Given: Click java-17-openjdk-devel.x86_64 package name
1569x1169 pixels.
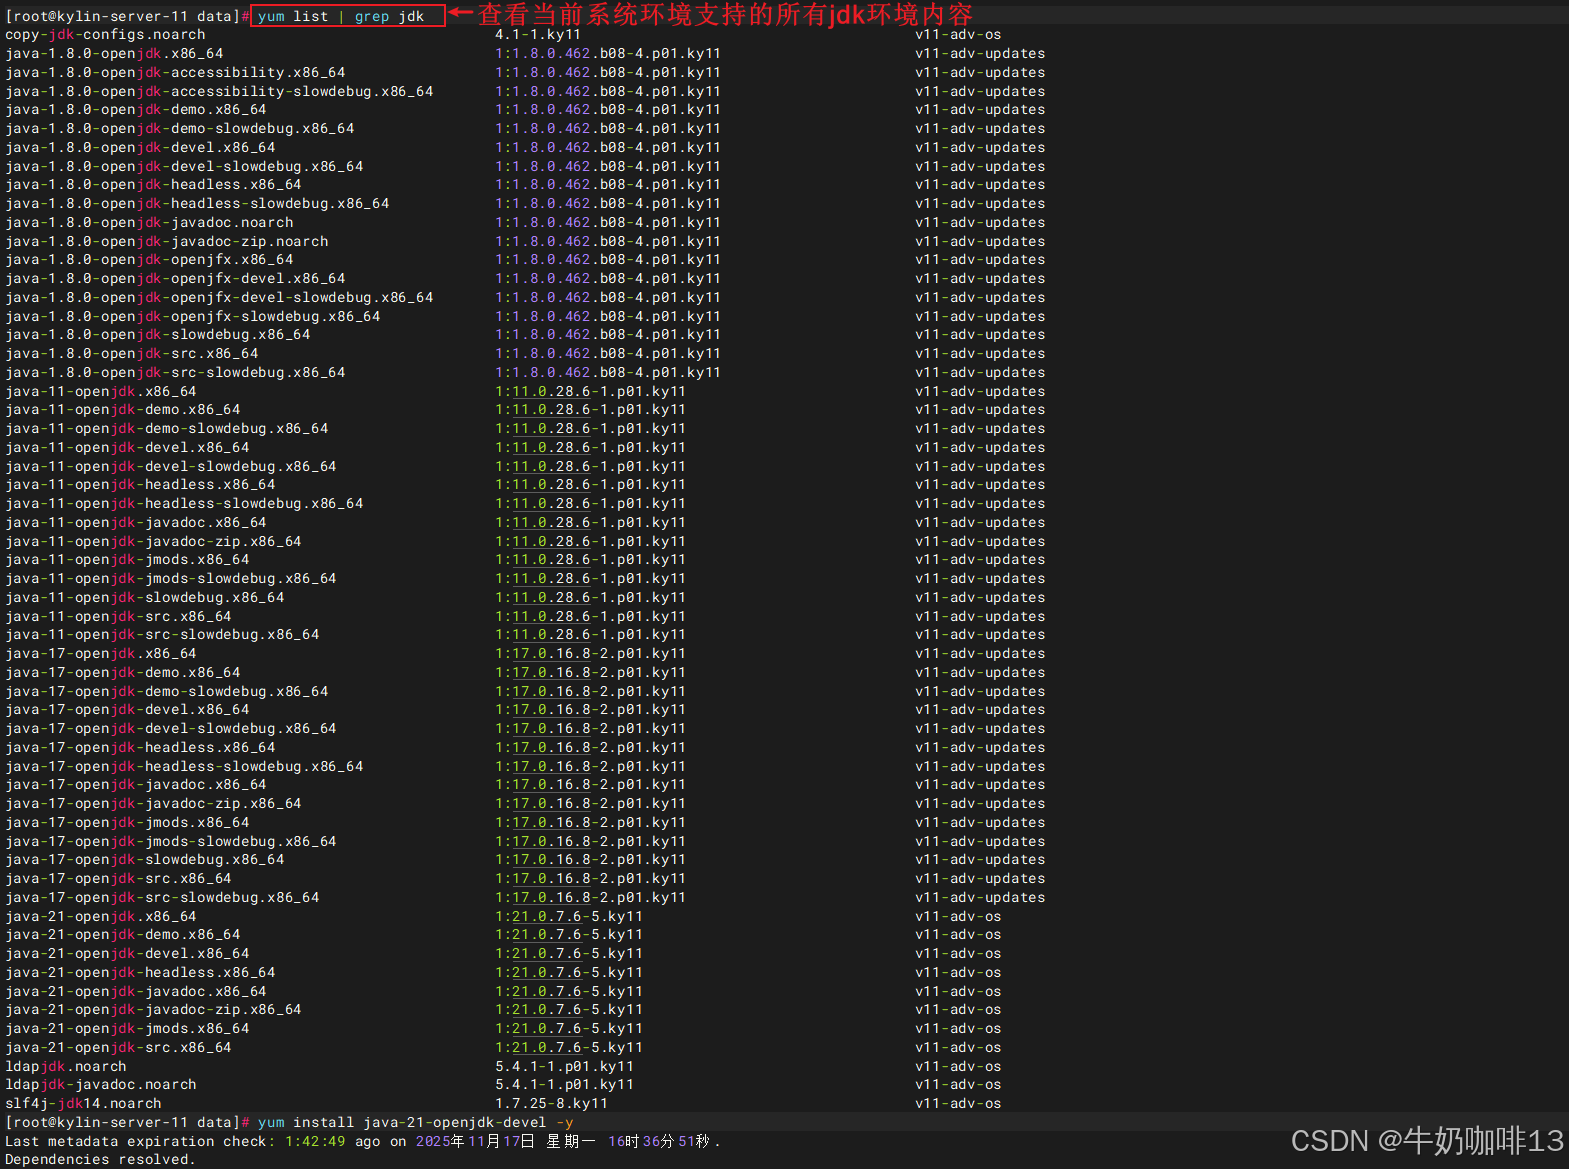Looking at the screenshot, I should pyautogui.click(x=127, y=709).
